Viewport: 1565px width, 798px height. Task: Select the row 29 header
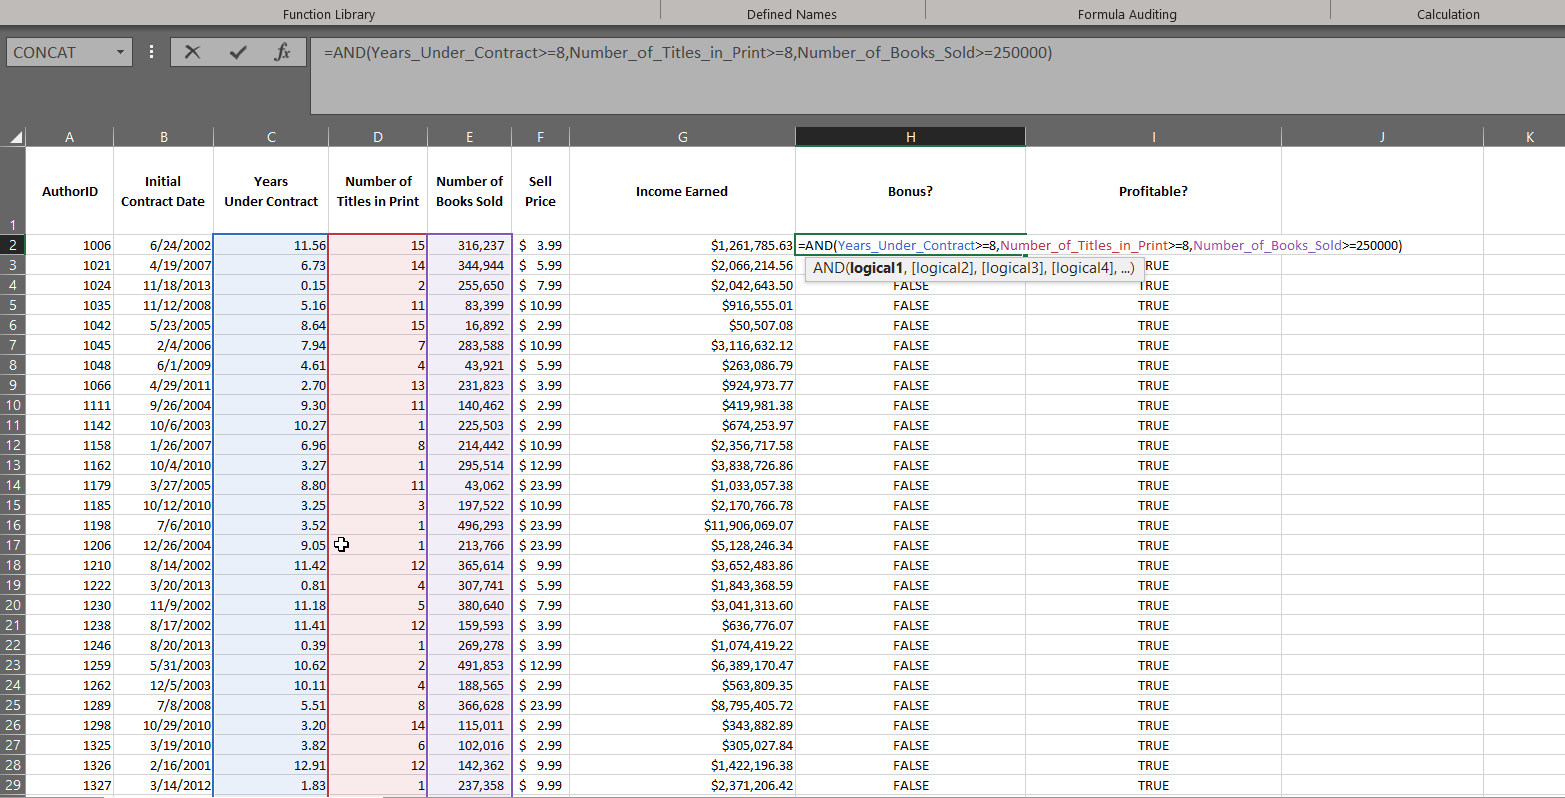click(x=13, y=785)
